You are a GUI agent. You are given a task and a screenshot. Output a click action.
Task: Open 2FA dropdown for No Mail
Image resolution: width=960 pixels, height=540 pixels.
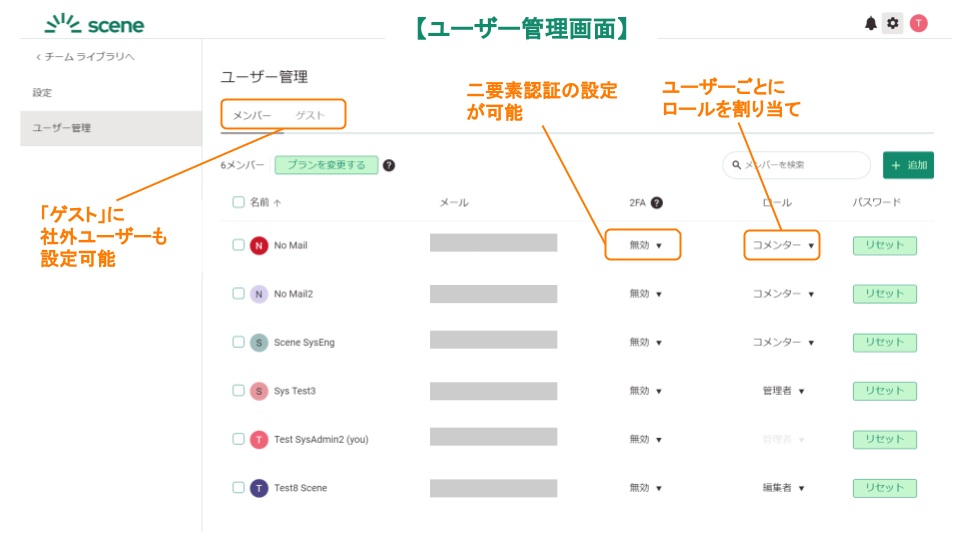point(645,245)
